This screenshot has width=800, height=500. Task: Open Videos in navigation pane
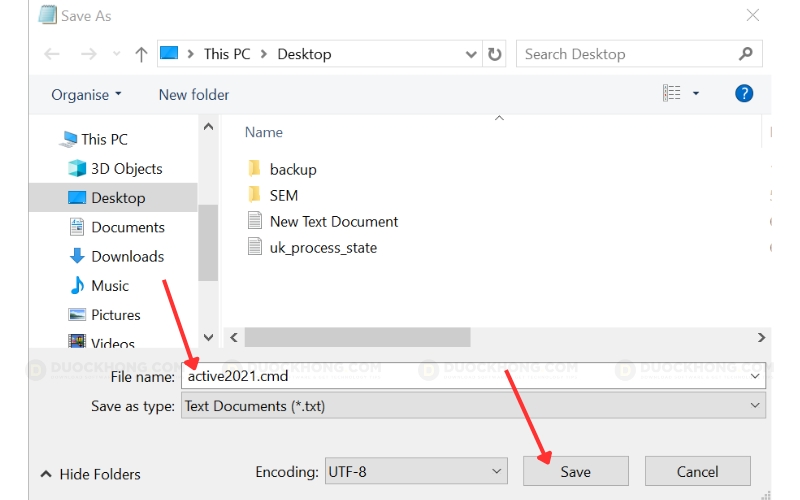coord(113,342)
